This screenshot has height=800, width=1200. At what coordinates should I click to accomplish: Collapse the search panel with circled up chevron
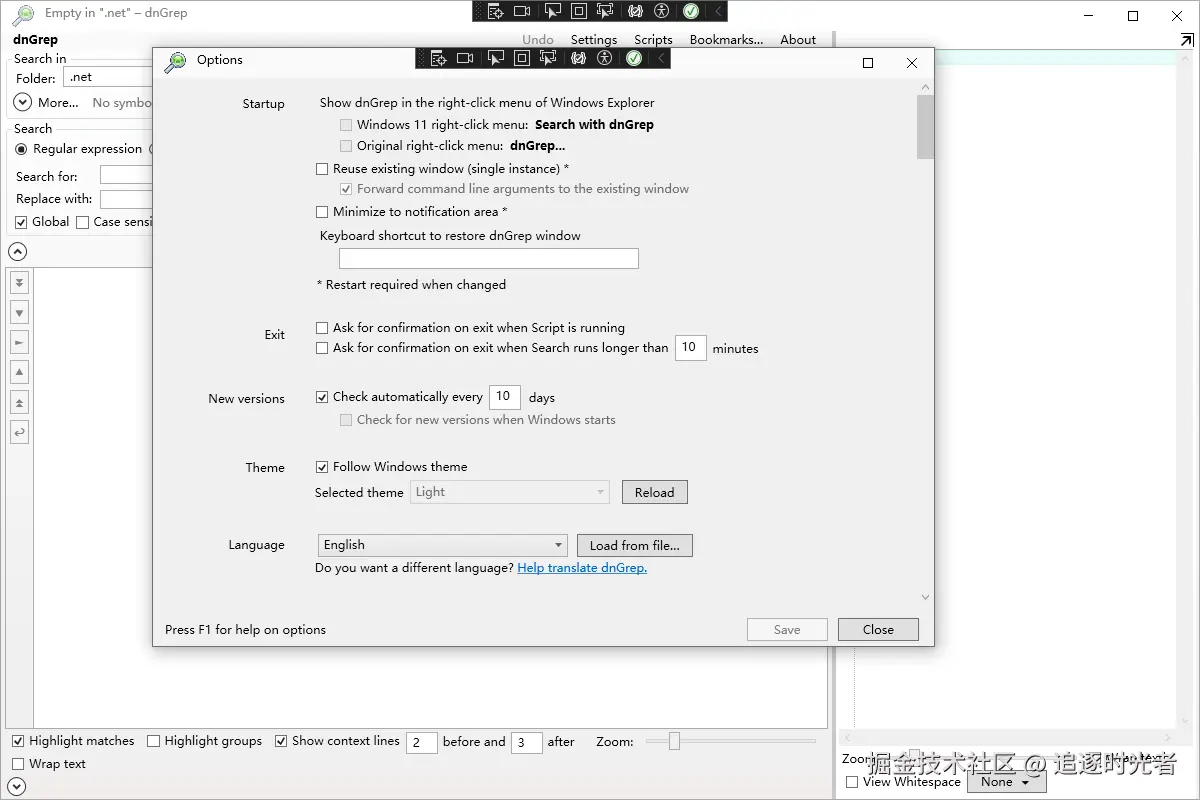pyautogui.click(x=18, y=251)
